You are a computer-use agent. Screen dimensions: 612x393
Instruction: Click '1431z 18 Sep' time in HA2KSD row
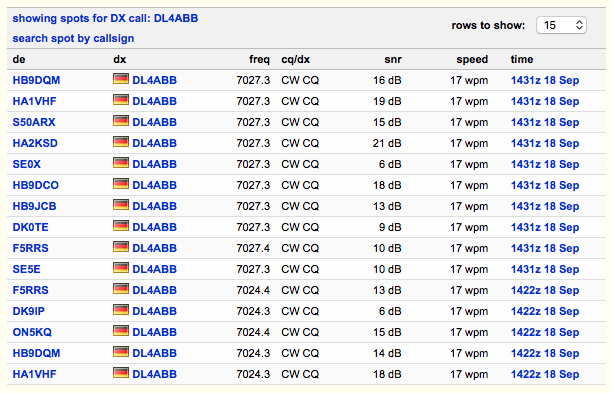coord(545,143)
